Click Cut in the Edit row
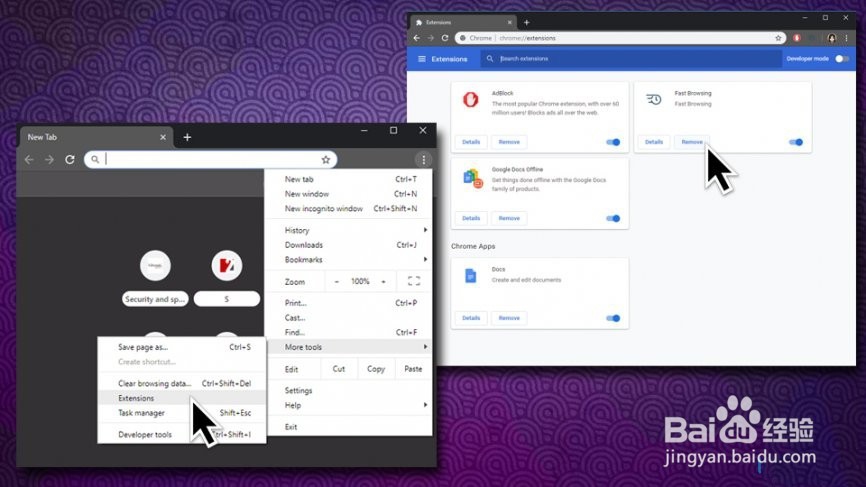866x487 pixels. 339,369
